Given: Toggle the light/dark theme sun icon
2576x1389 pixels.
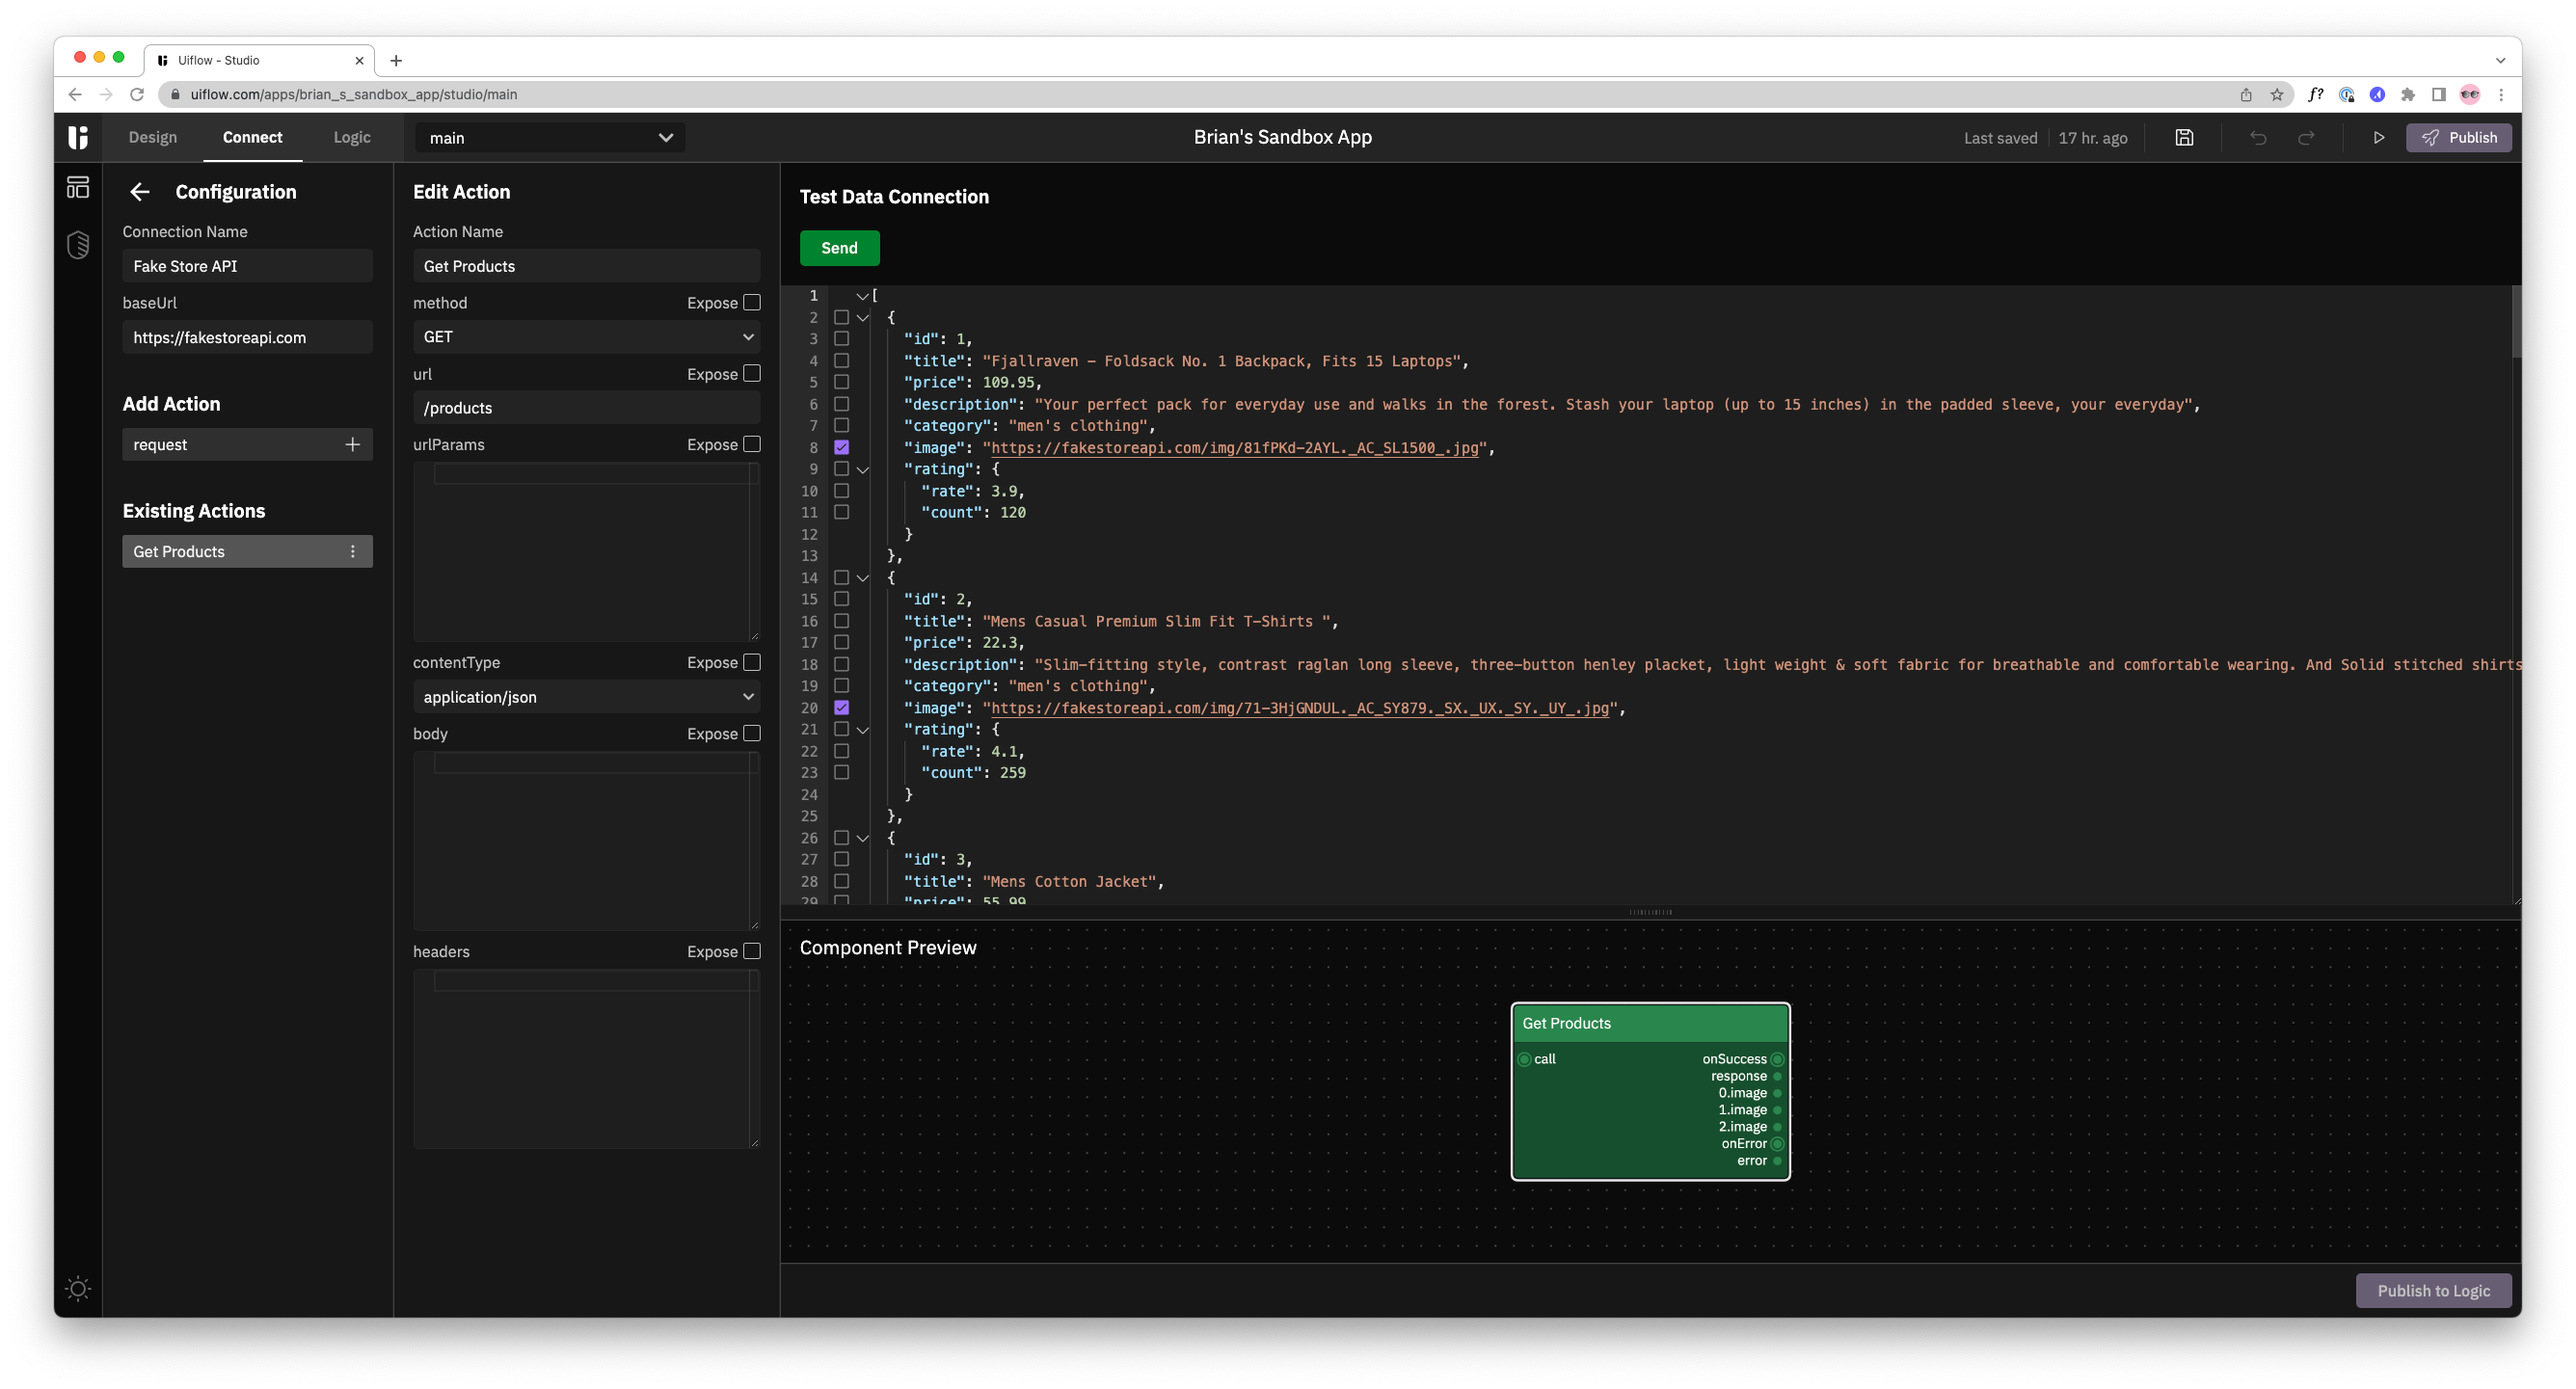Looking at the screenshot, I should click(x=78, y=1288).
